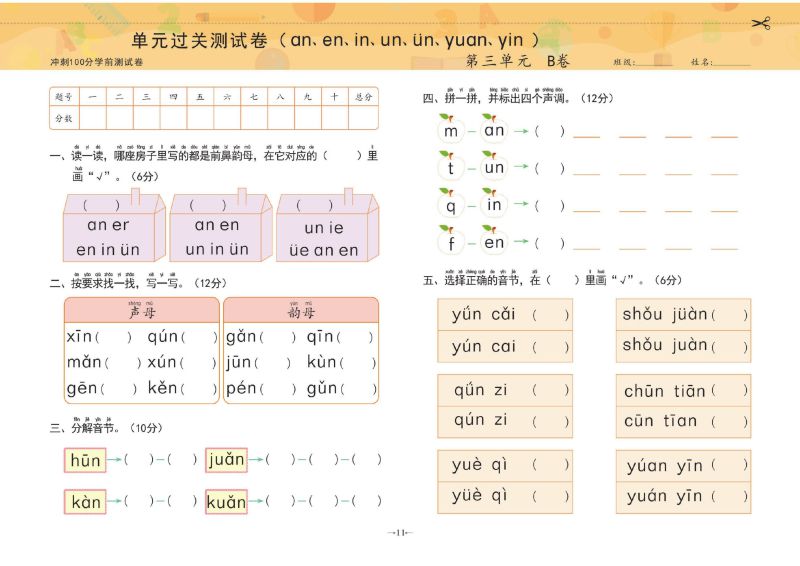The height and width of the screenshot is (566, 800).
Task: Click the 'yúan yīn' option row
Action: tap(684, 465)
